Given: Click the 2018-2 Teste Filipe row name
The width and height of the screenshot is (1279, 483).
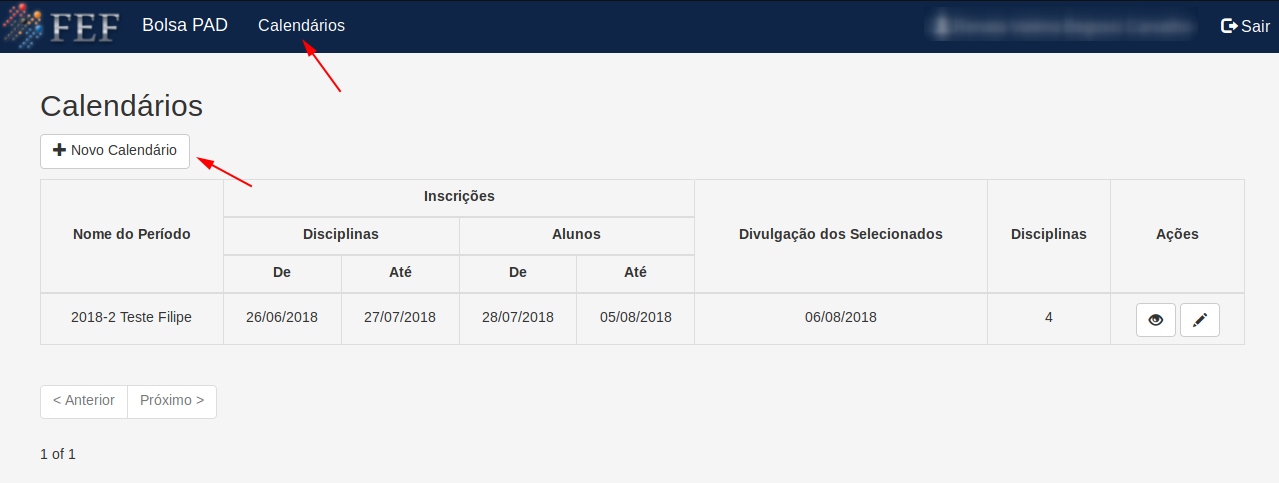Looking at the screenshot, I should (131, 317).
